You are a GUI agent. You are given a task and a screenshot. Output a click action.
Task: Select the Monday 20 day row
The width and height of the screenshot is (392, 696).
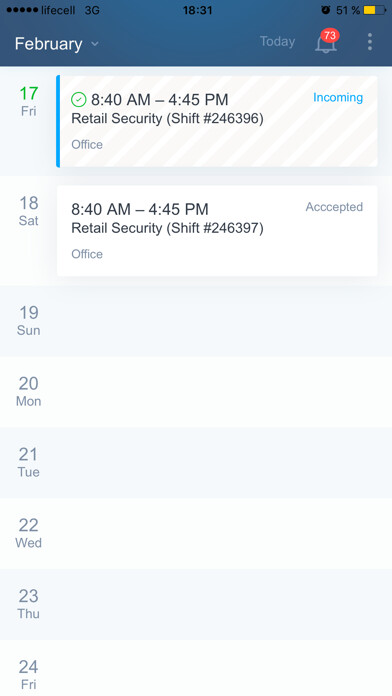(196, 392)
